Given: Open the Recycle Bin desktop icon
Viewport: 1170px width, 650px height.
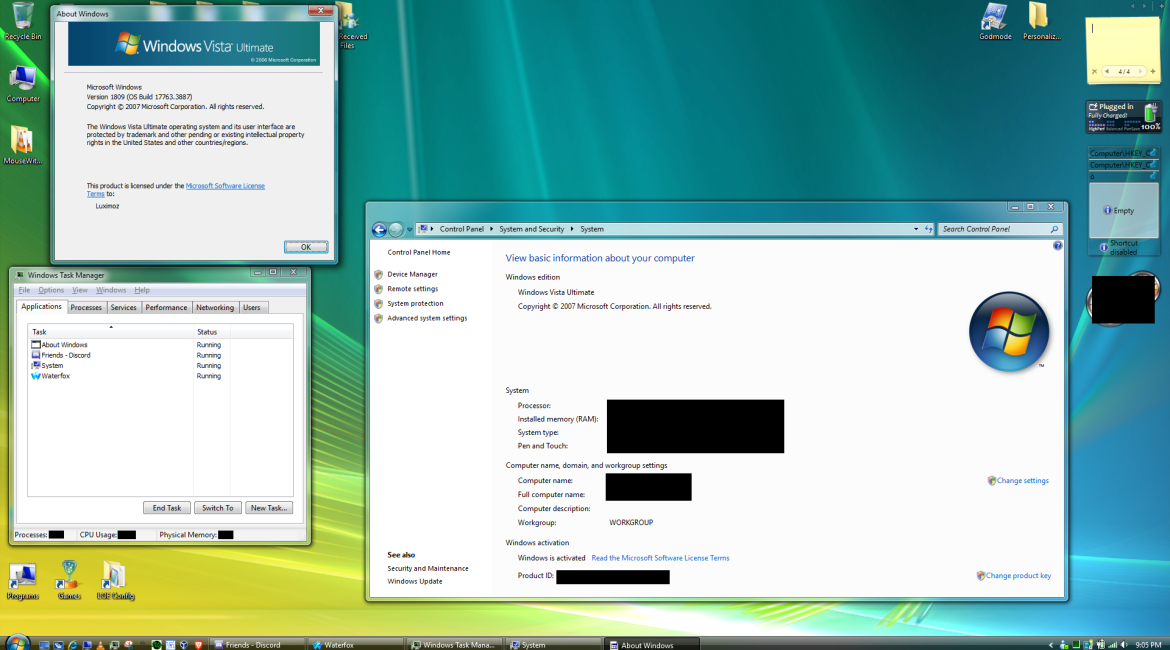Looking at the screenshot, I should point(22,21).
